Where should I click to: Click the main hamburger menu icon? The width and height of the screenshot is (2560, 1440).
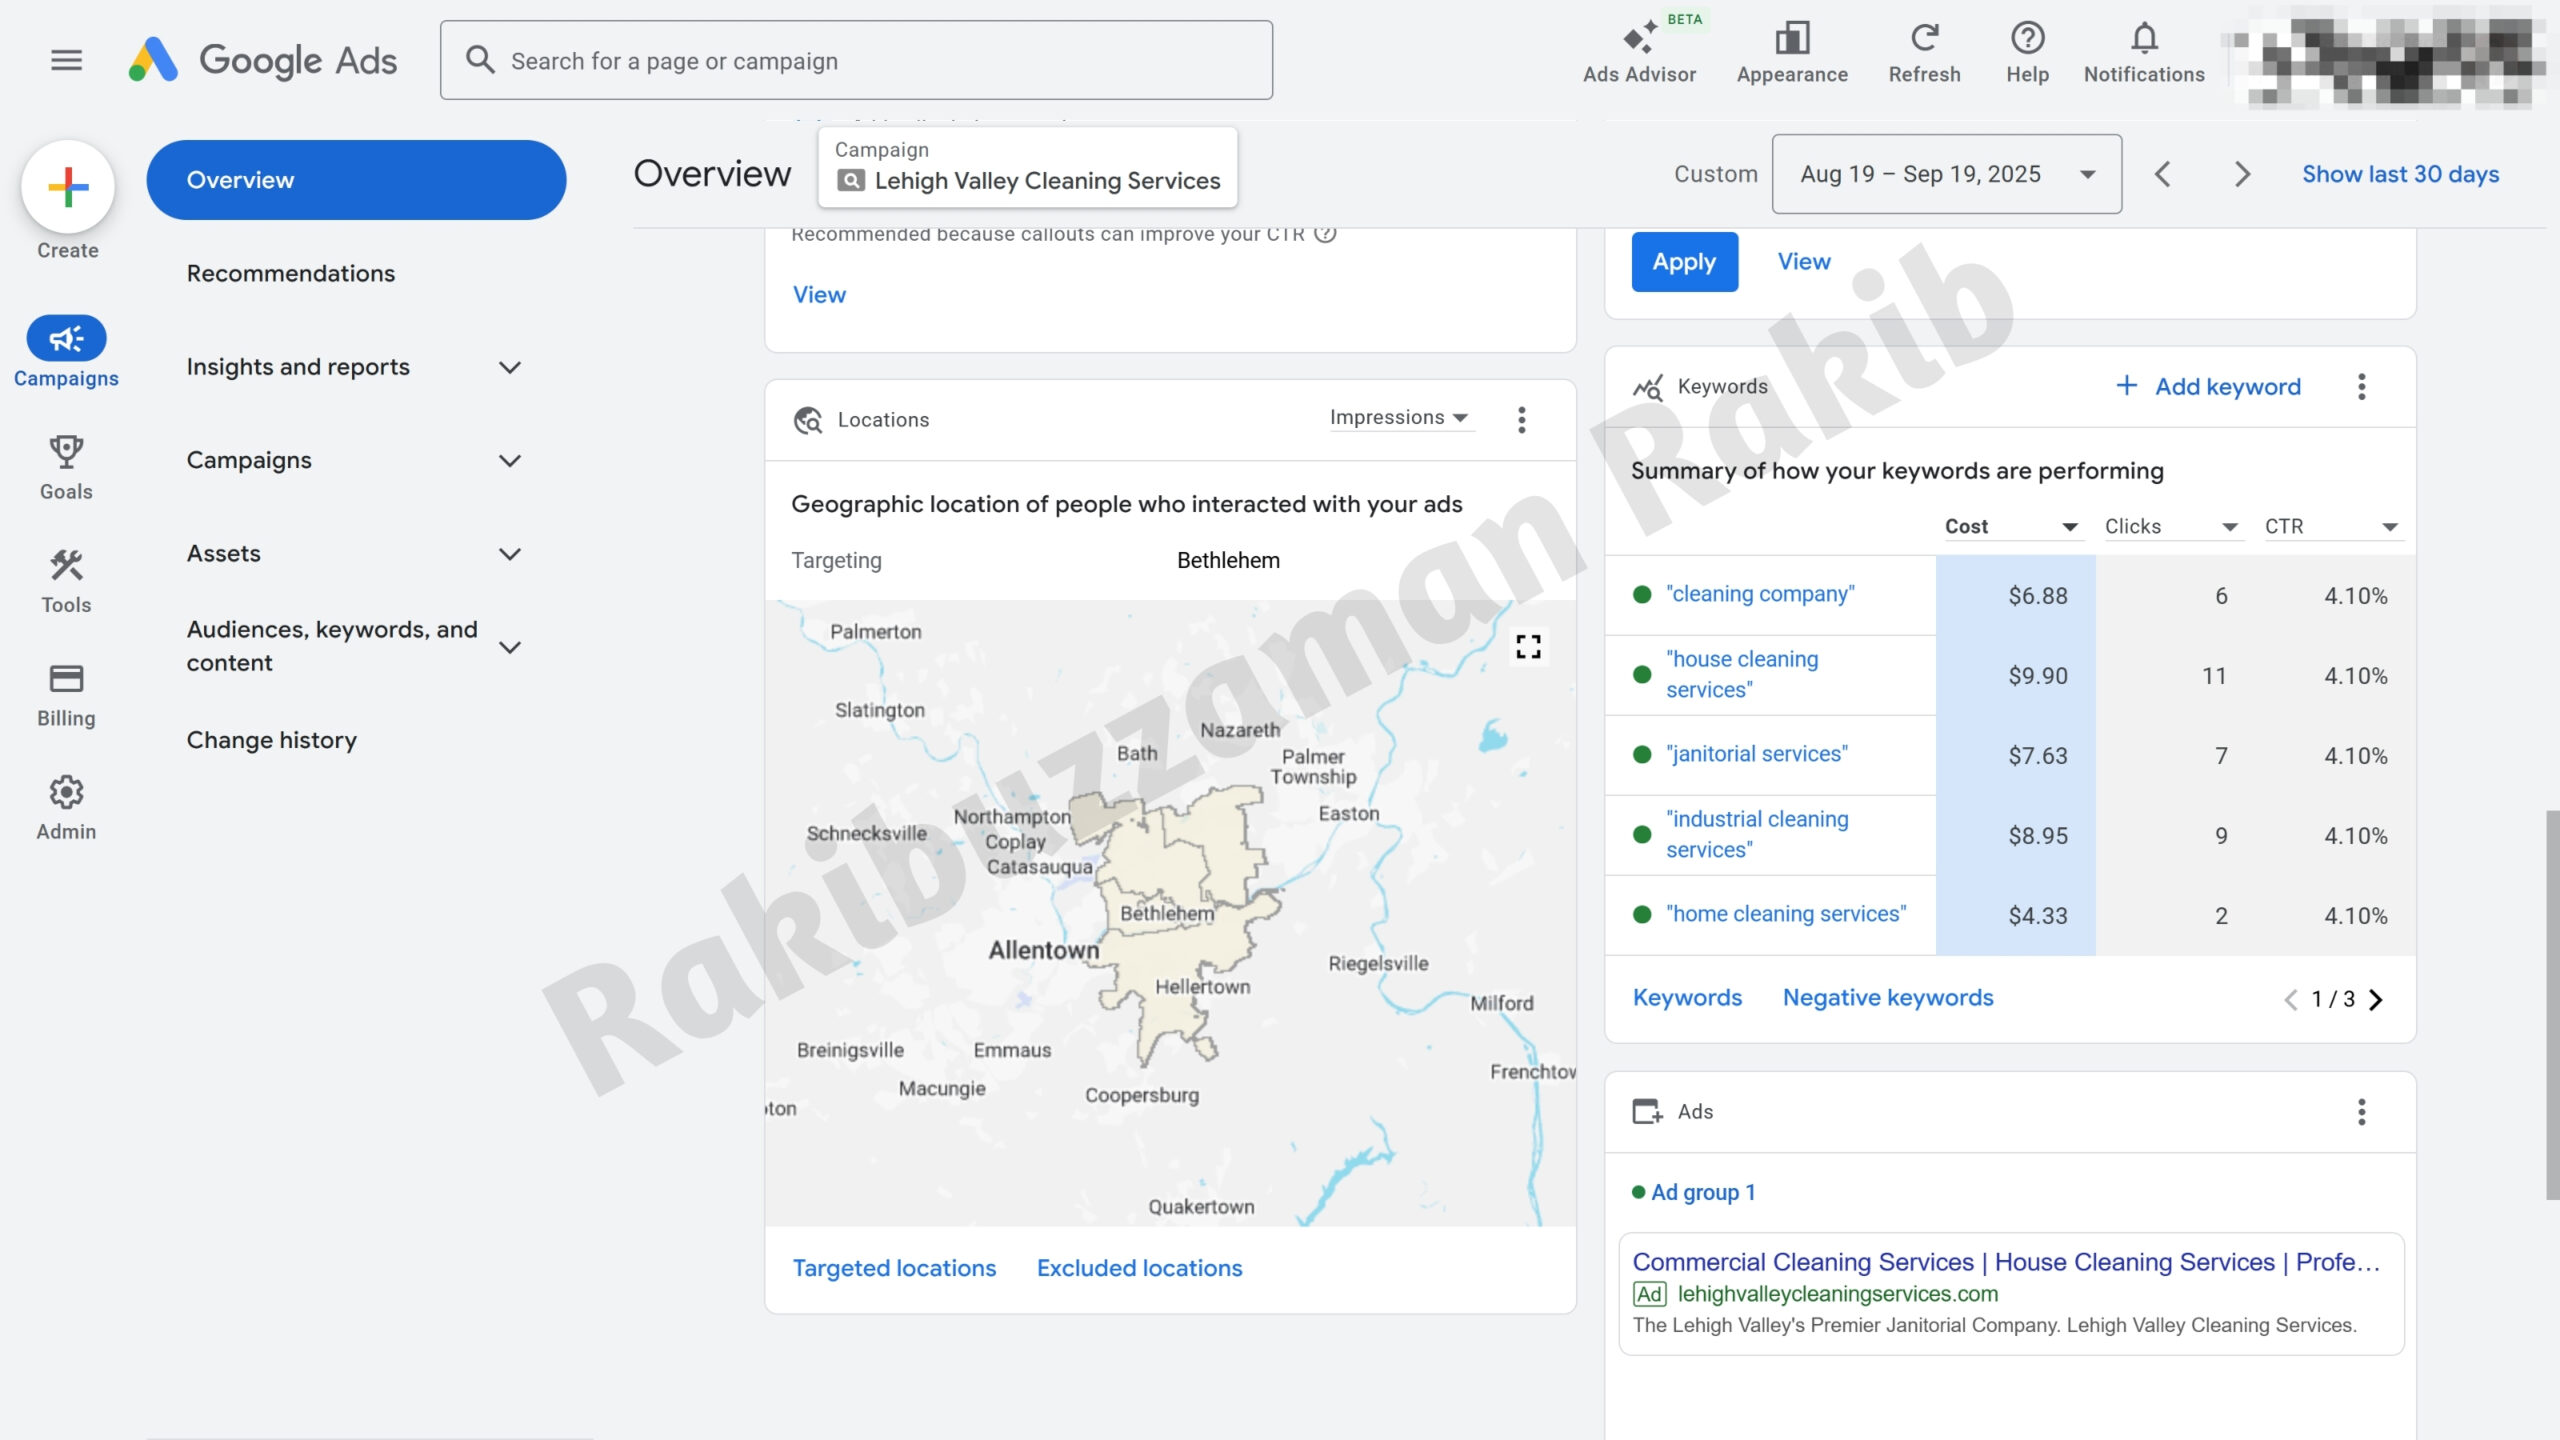(x=66, y=60)
